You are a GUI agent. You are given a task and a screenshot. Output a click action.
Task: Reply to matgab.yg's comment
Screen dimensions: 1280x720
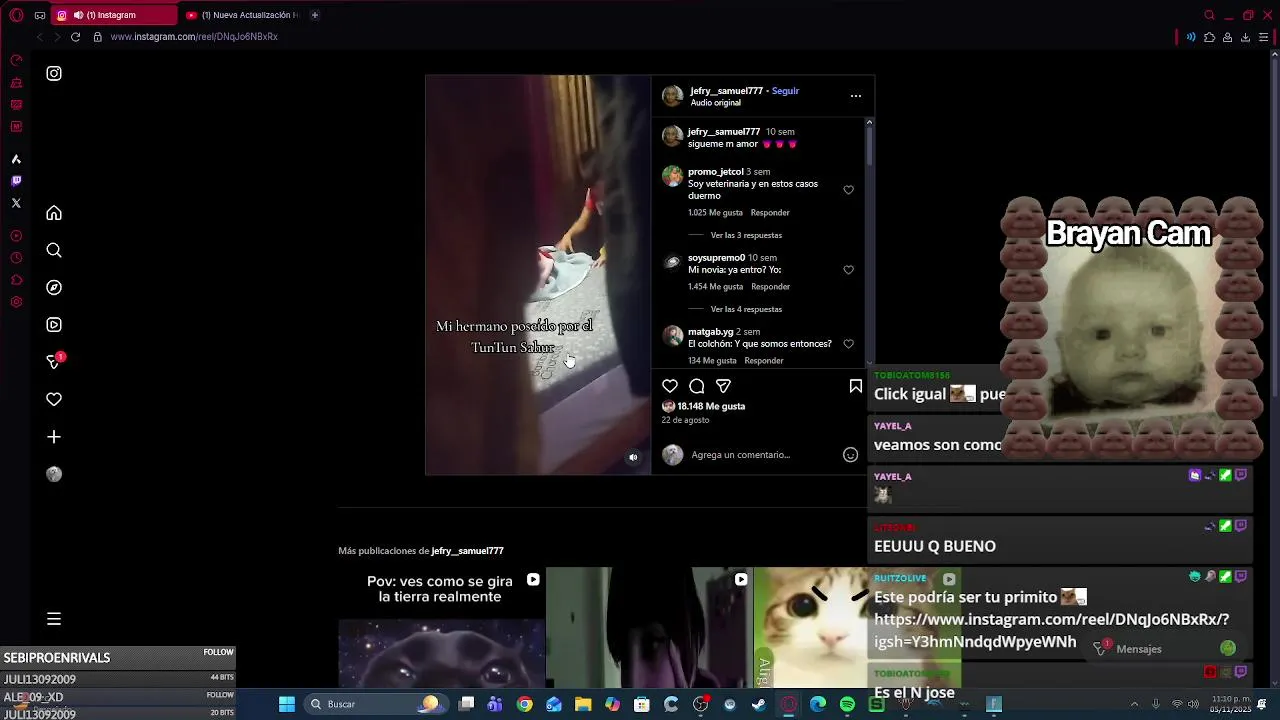pyautogui.click(x=764, y=361)
